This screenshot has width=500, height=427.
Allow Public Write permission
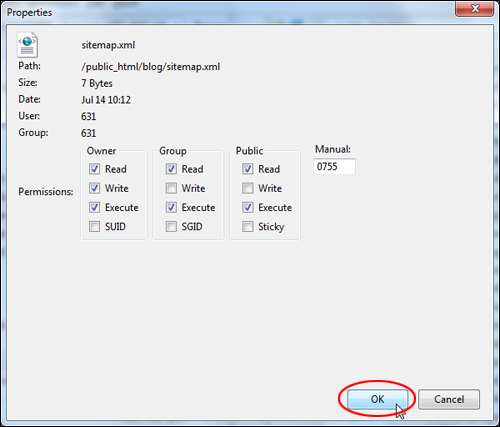point(248,188)
